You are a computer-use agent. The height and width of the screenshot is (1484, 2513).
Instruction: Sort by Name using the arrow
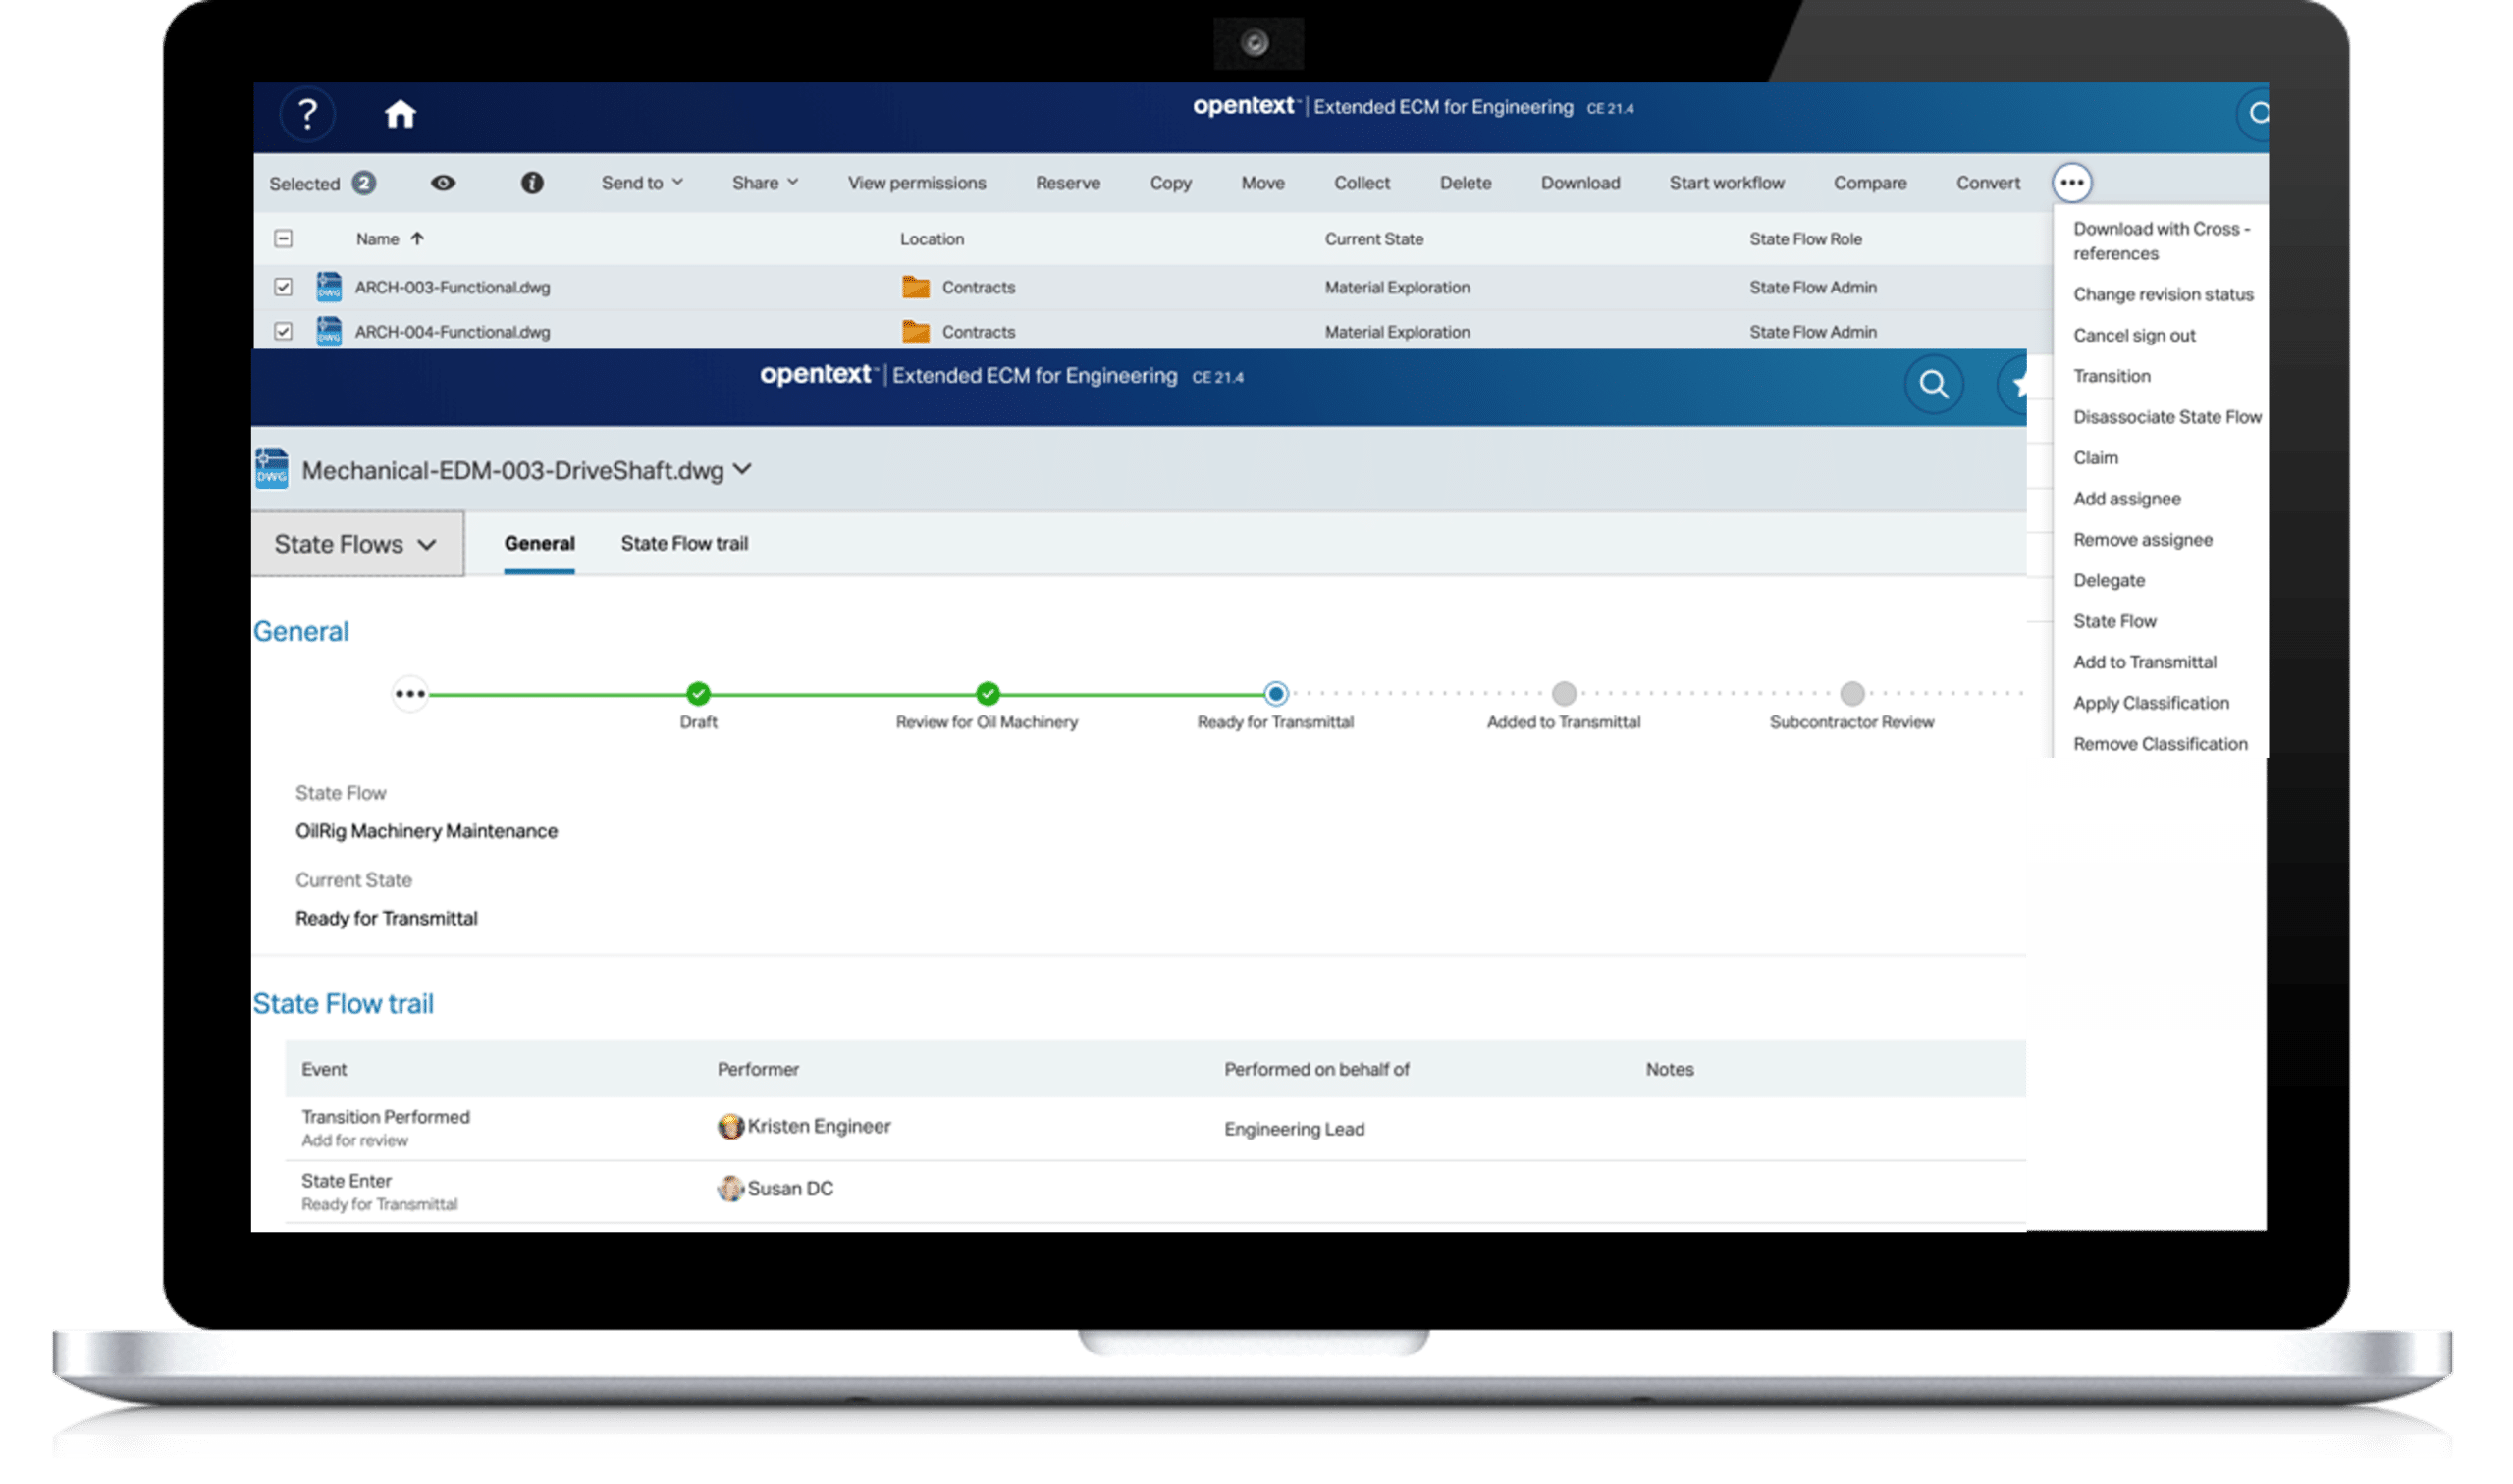pos(419,238)
